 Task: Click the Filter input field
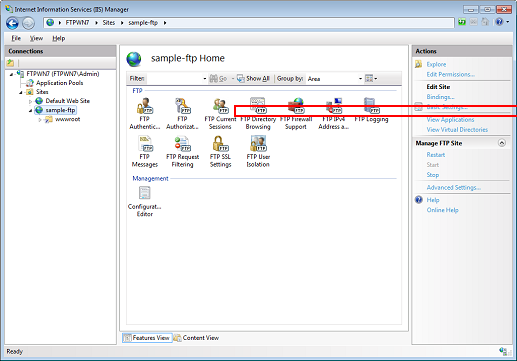point(174,79)
